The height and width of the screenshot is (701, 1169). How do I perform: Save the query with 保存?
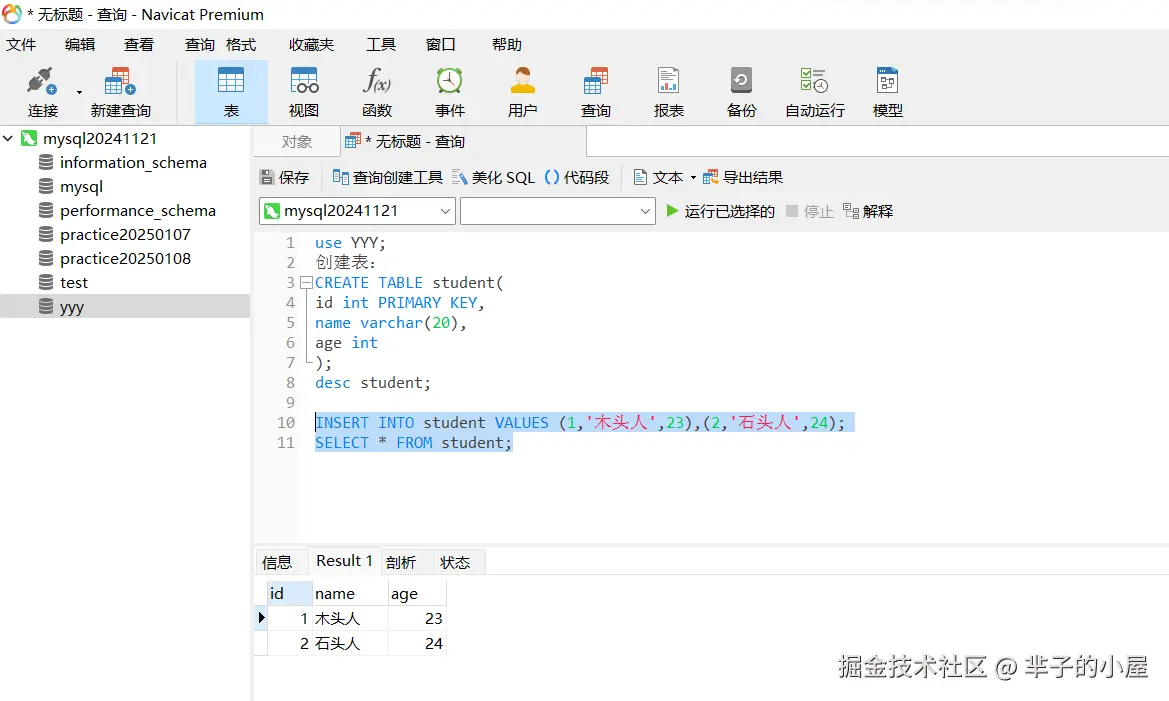pos(284,177)
